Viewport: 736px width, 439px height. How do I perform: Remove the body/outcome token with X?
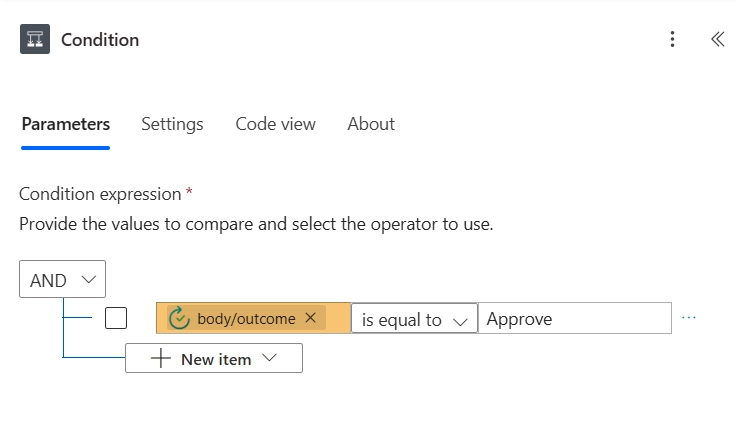click(x=310, y=318)
